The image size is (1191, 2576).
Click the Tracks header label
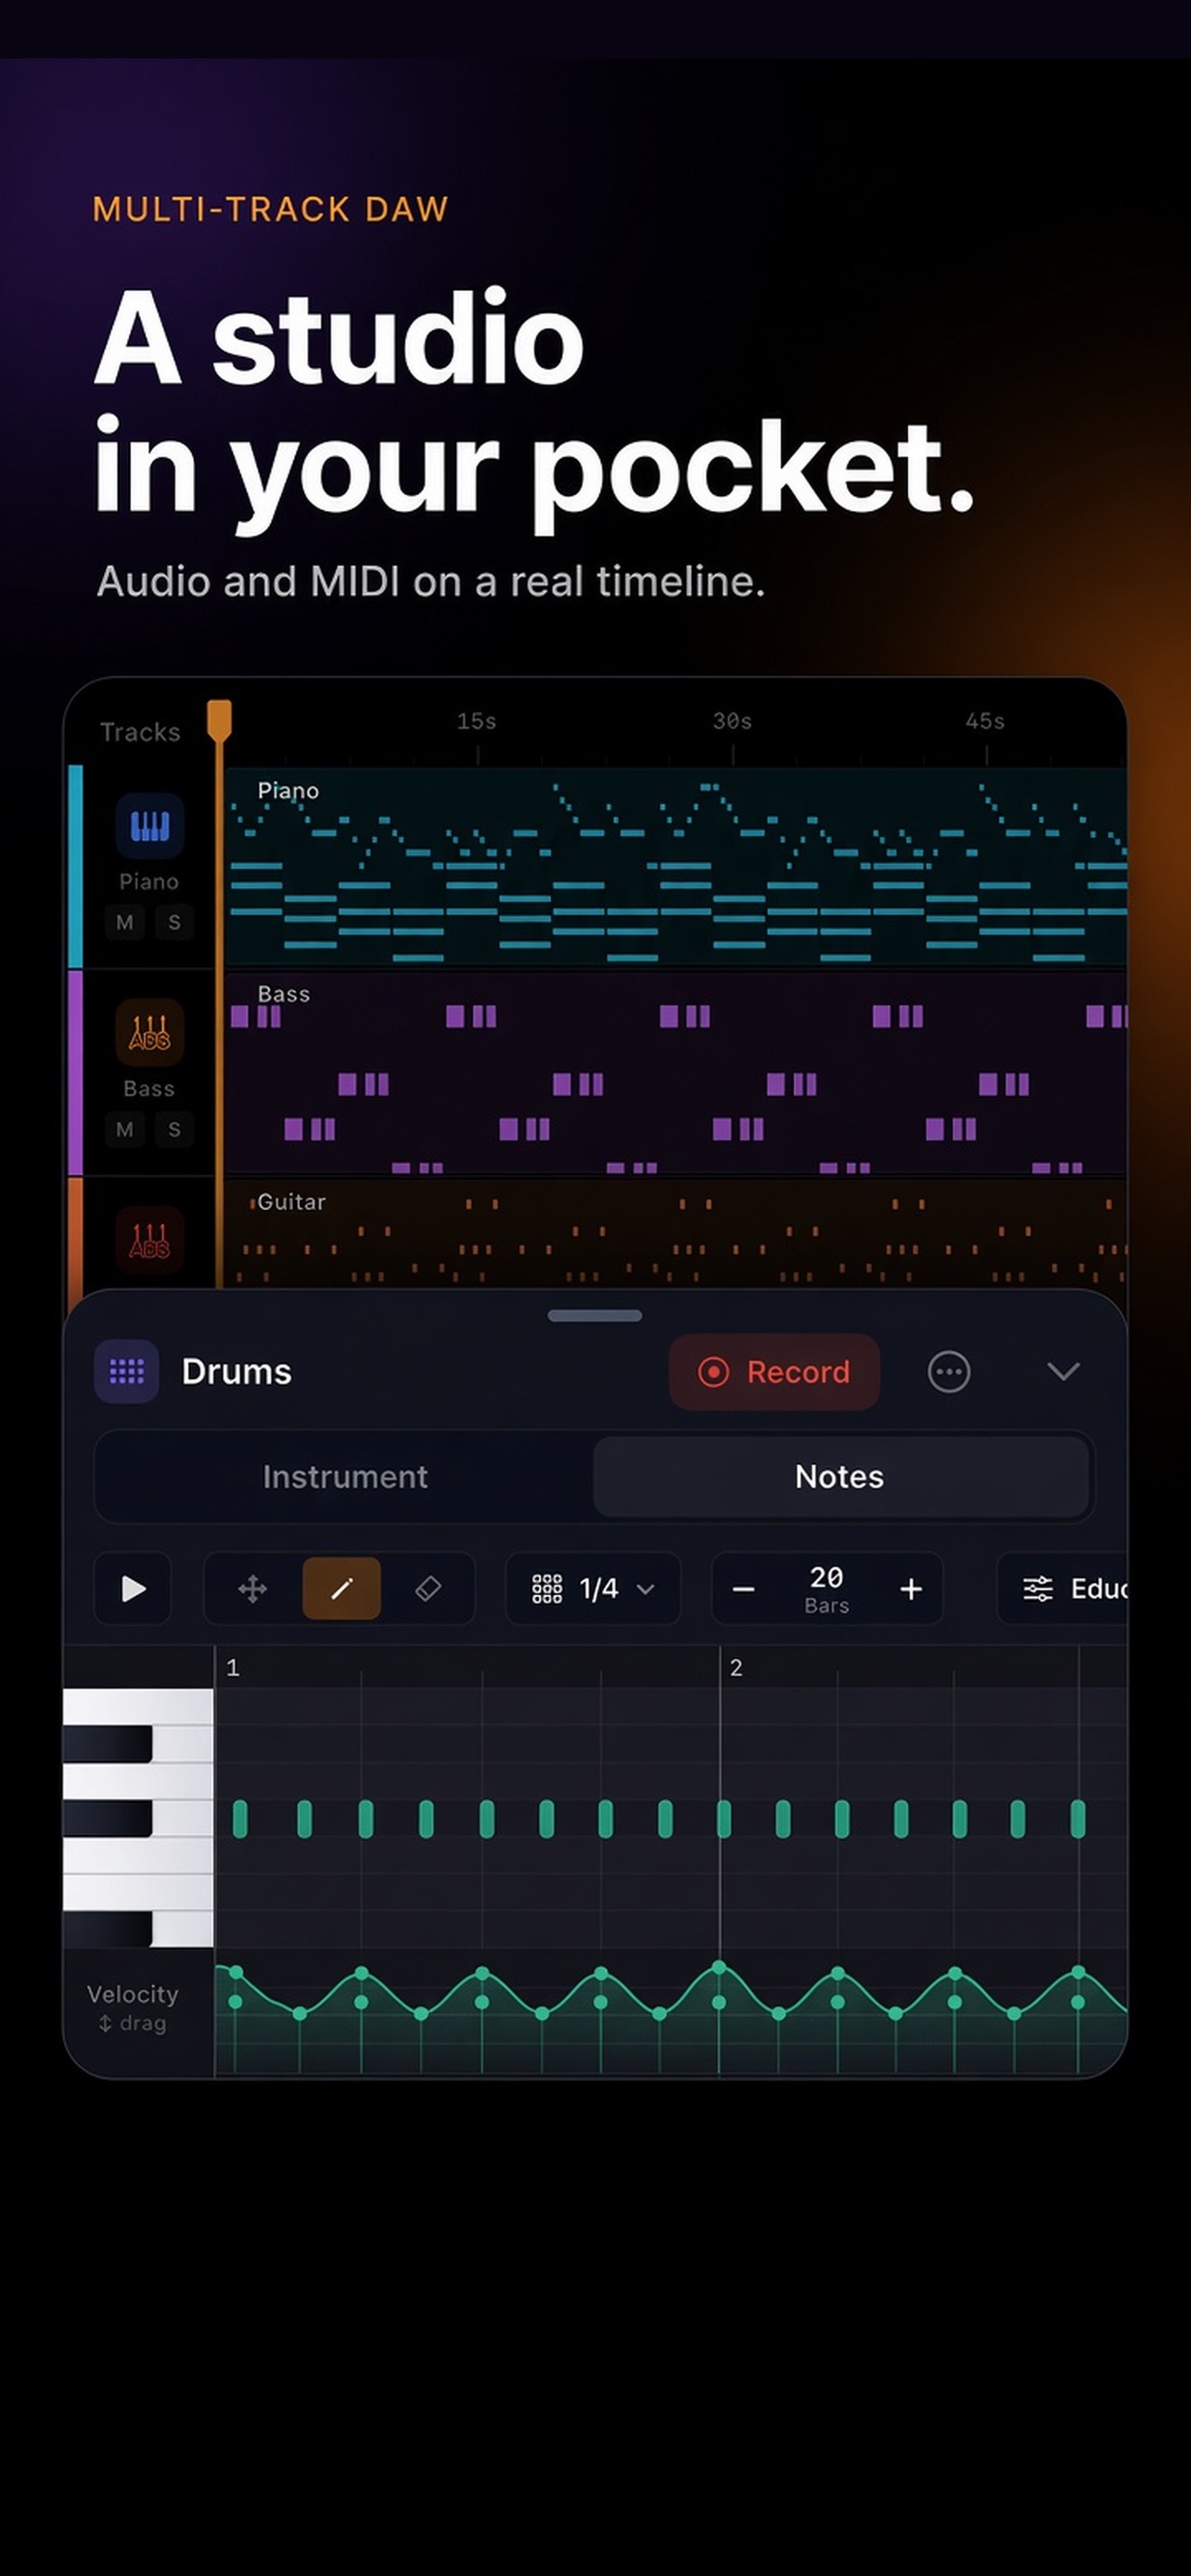pos(140,732)
